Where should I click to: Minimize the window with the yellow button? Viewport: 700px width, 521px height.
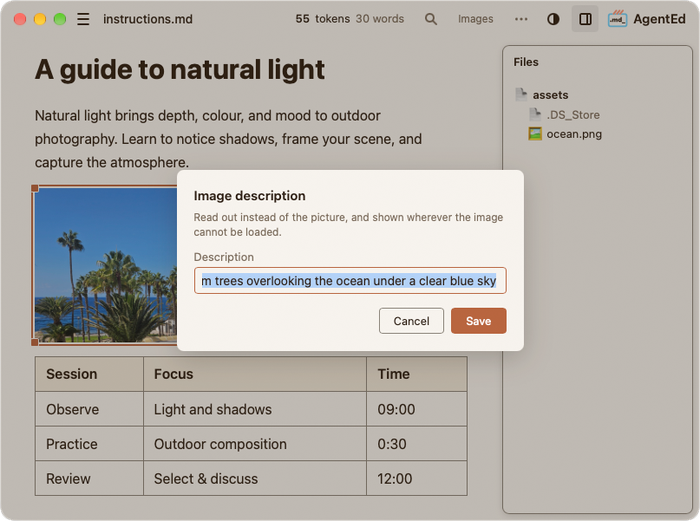point(40,19)
